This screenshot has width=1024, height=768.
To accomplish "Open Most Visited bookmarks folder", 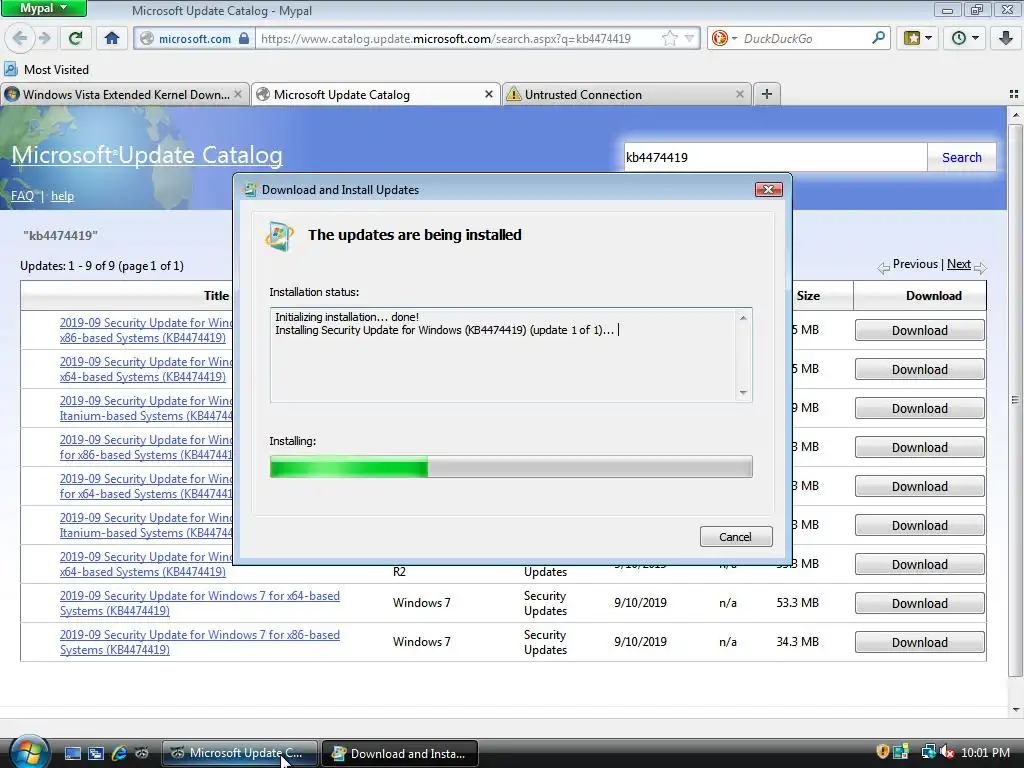I will click(x=46, y=69).
